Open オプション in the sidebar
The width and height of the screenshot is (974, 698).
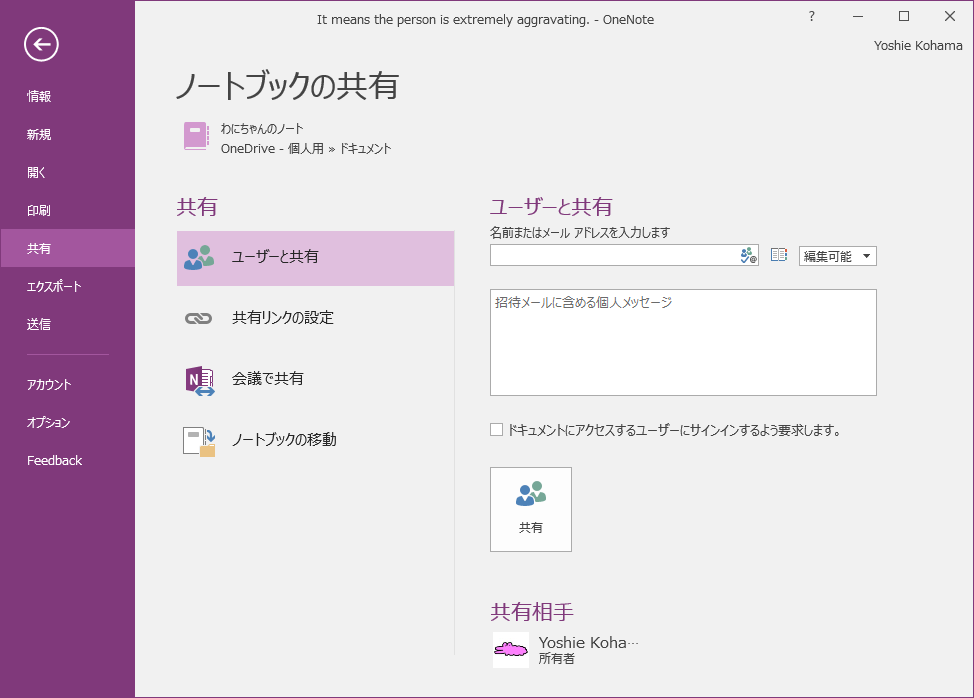coord(68,422)
